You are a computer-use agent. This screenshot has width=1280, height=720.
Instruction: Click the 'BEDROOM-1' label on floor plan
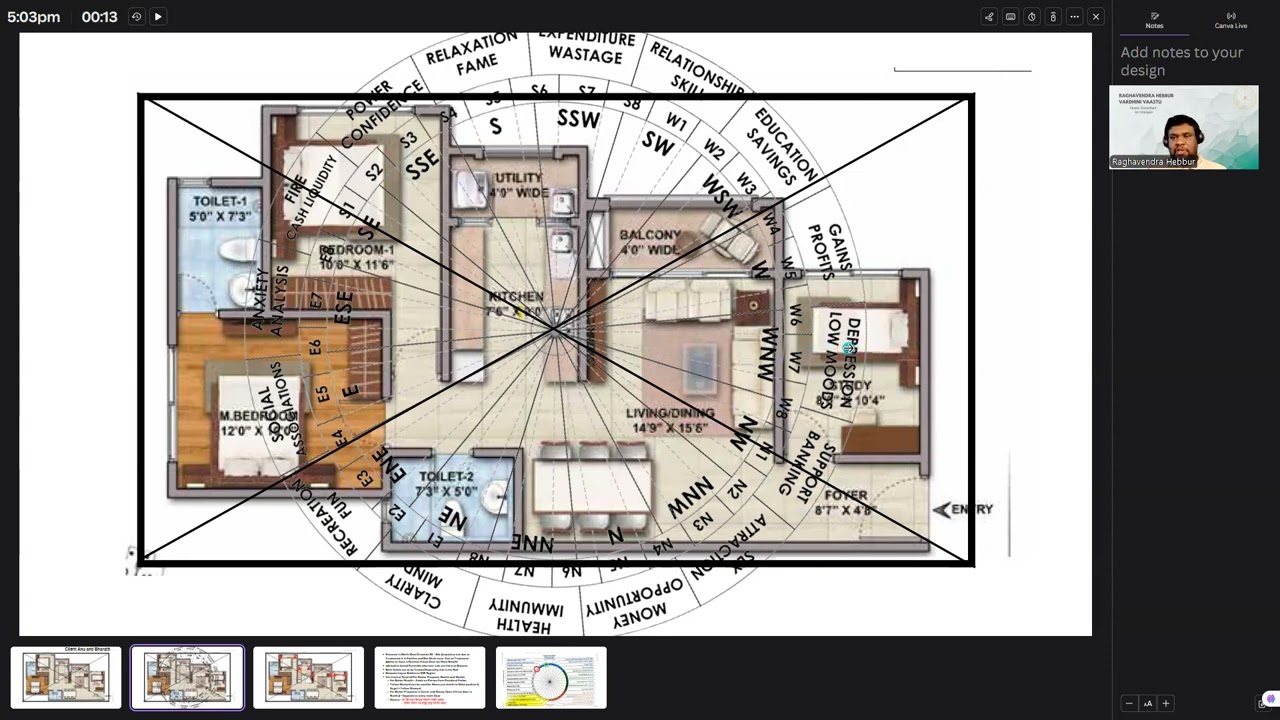(357, 250)
